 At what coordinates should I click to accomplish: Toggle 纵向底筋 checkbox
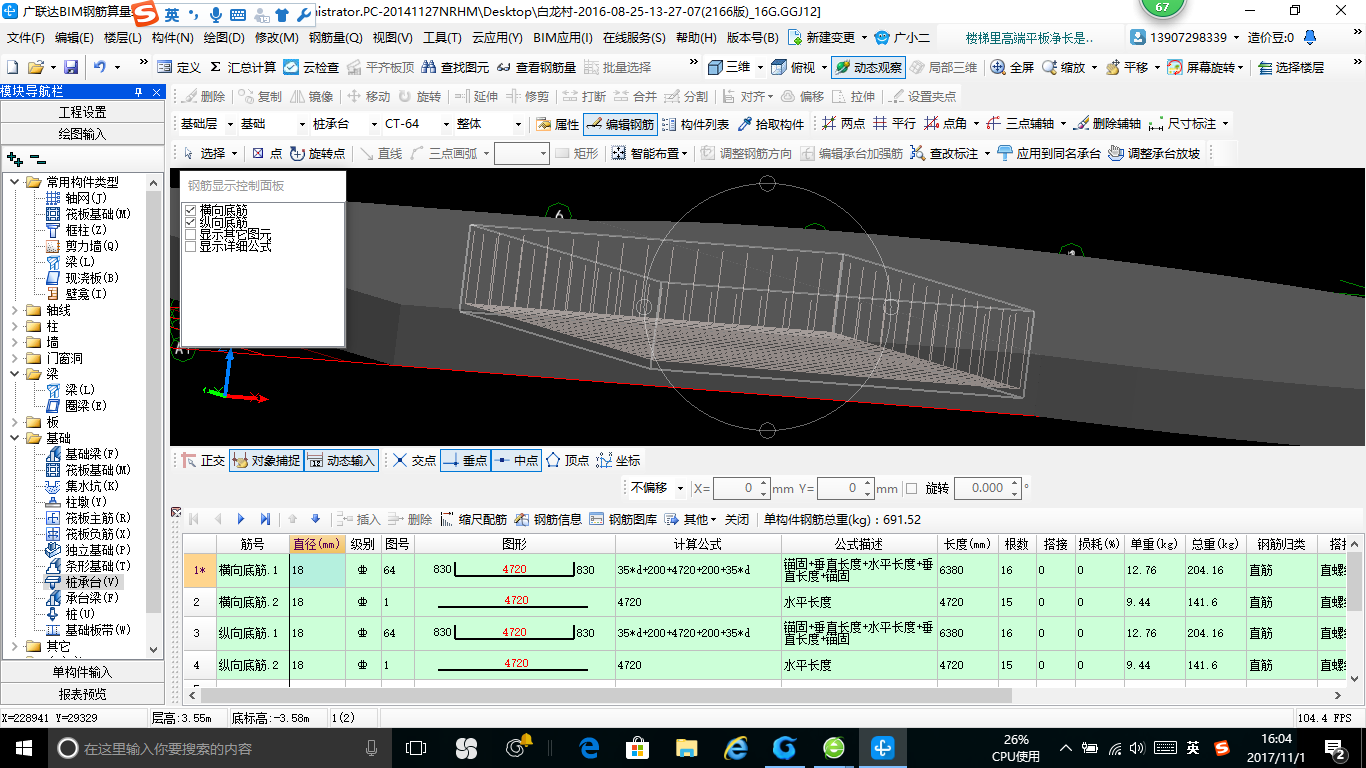click(190, 222)
